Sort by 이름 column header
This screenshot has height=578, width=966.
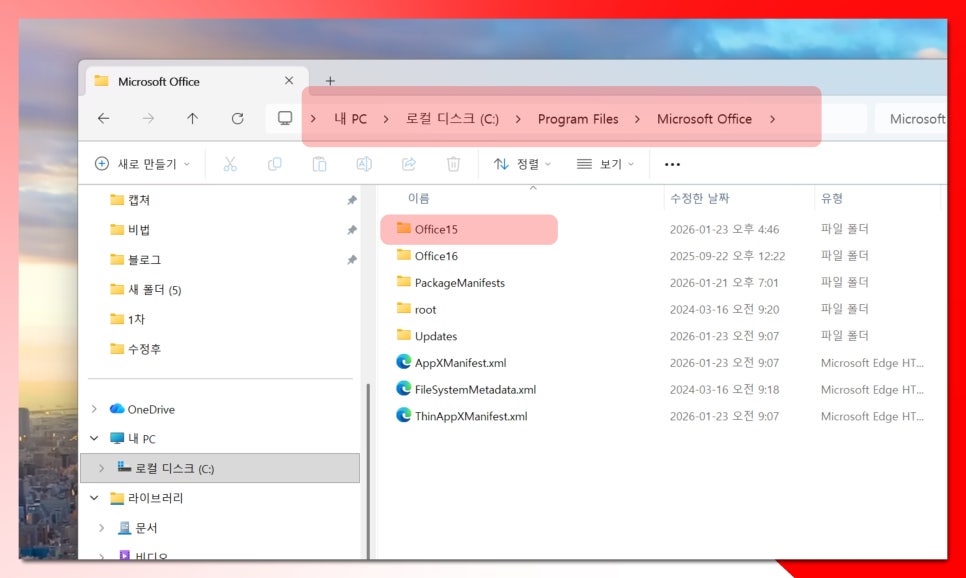click(x=418, y=198)
